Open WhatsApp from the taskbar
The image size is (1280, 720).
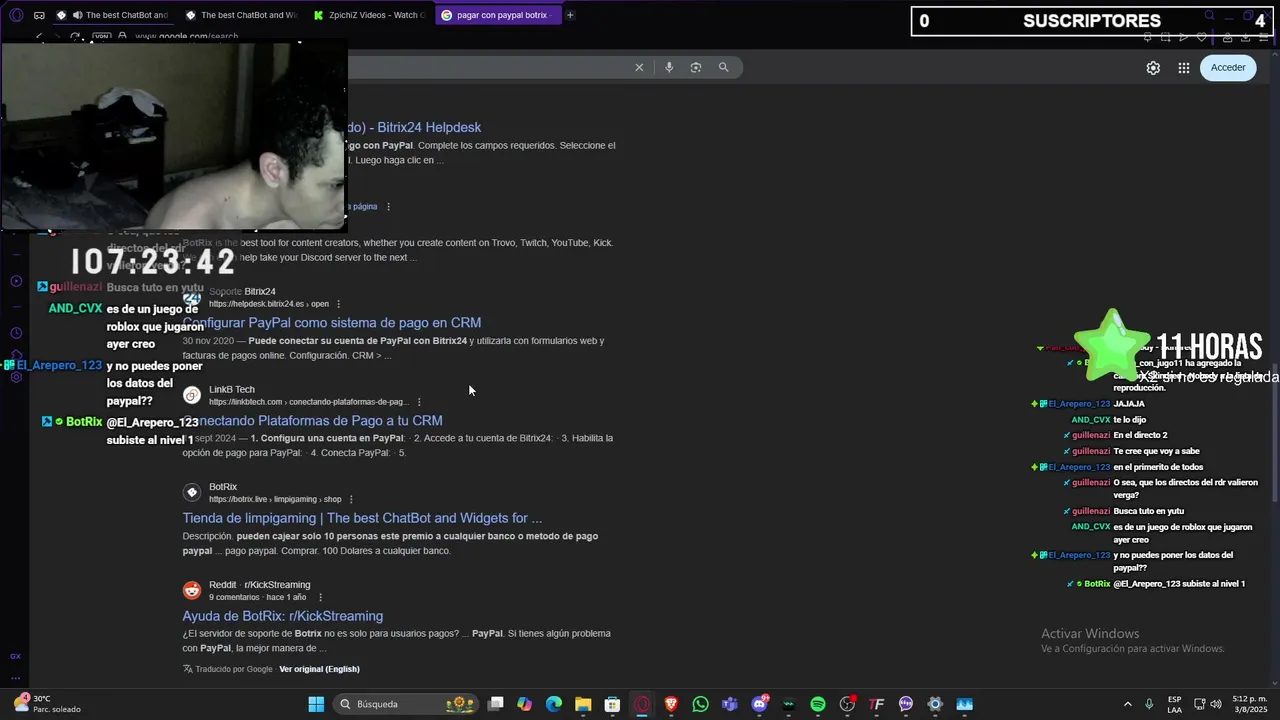tap(700, 704)
